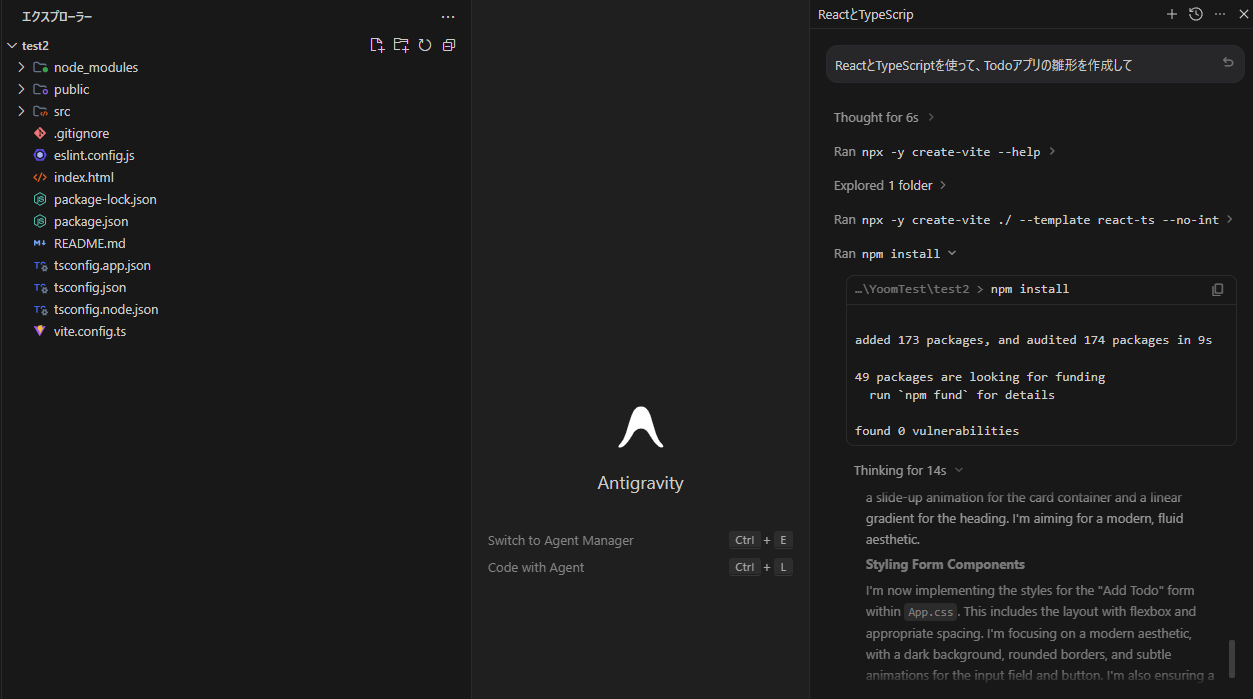Start a new chat with plus icon
Image resolution: width=1253 pixels, height=699 pixels.
(x=1172, y=14)
